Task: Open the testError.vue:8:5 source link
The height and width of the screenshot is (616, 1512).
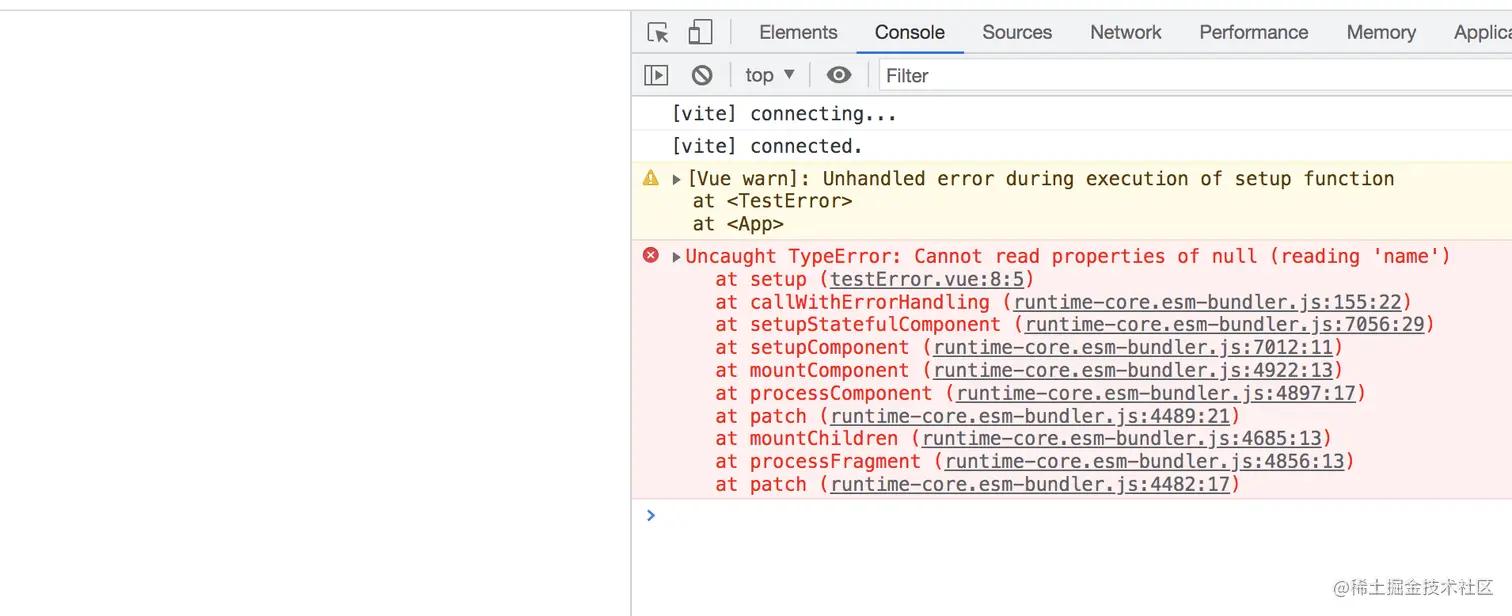Action: point(931,279)
